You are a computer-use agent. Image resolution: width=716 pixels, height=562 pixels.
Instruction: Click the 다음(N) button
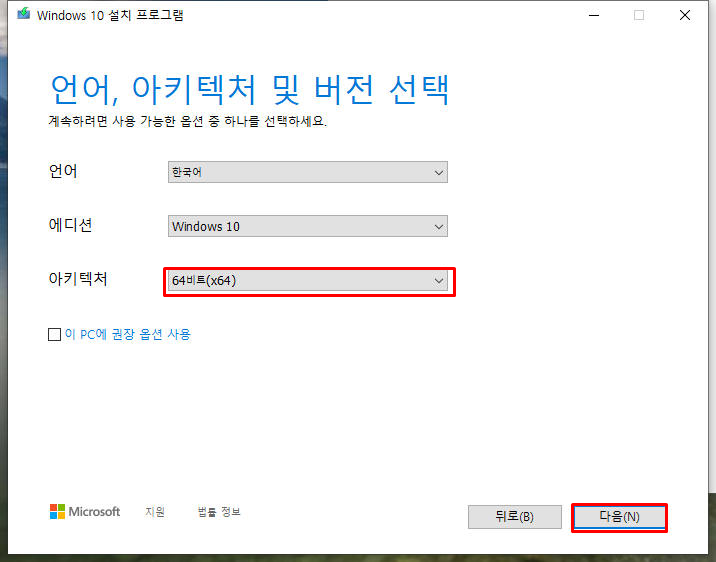[619, 517]
